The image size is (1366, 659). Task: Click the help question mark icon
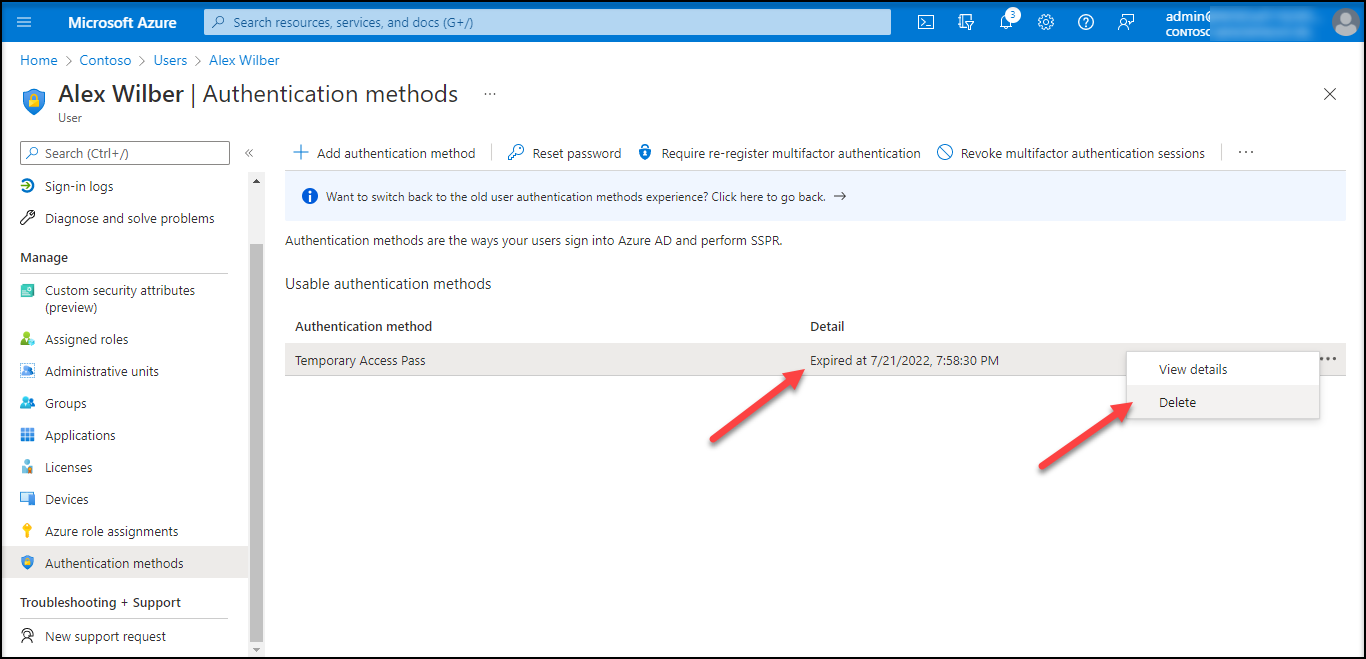click(1086, 22)
